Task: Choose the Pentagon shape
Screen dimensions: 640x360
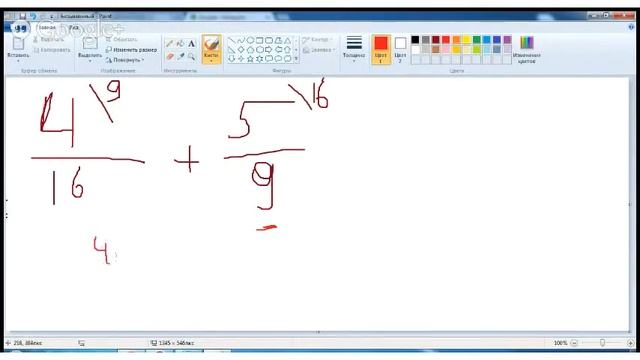Action: coord(250,49)
